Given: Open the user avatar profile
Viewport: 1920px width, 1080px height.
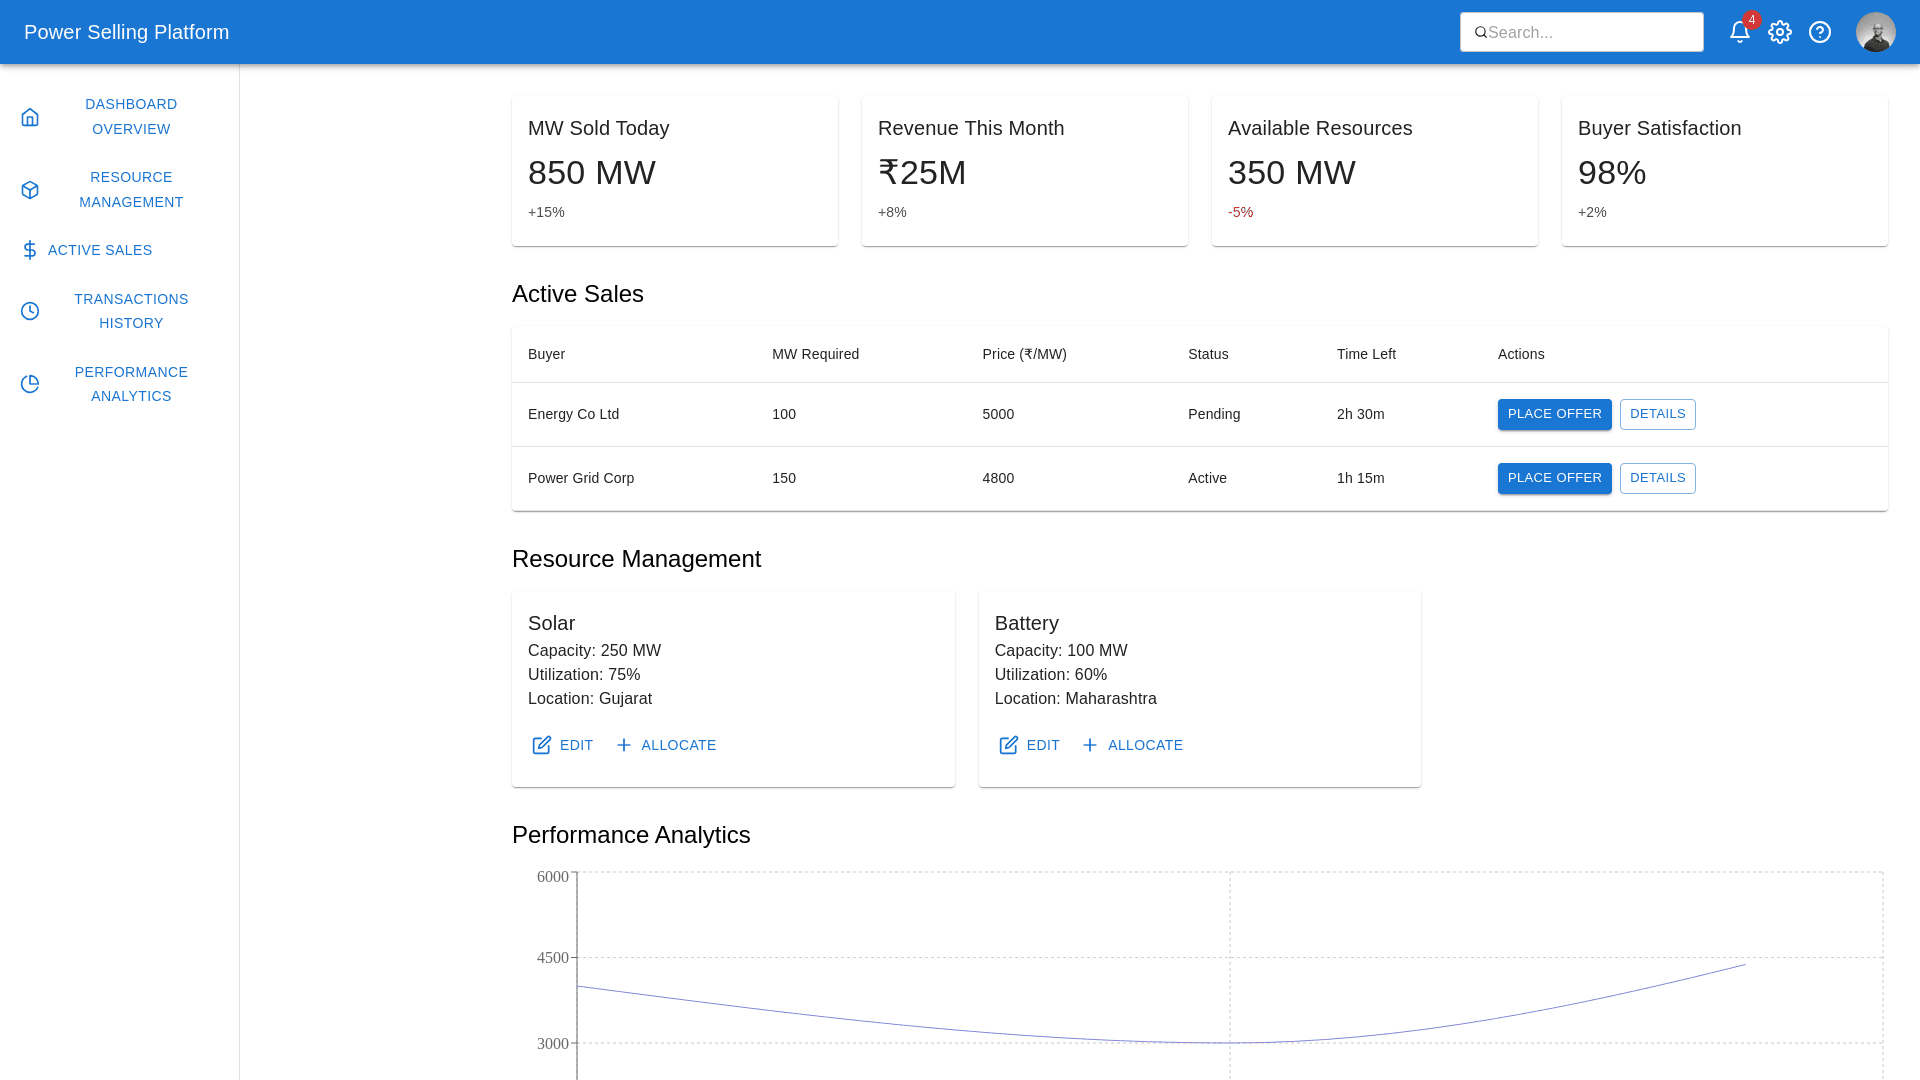Looking at the screenshot, I should pyautogui.click(x=1875, y=32).
